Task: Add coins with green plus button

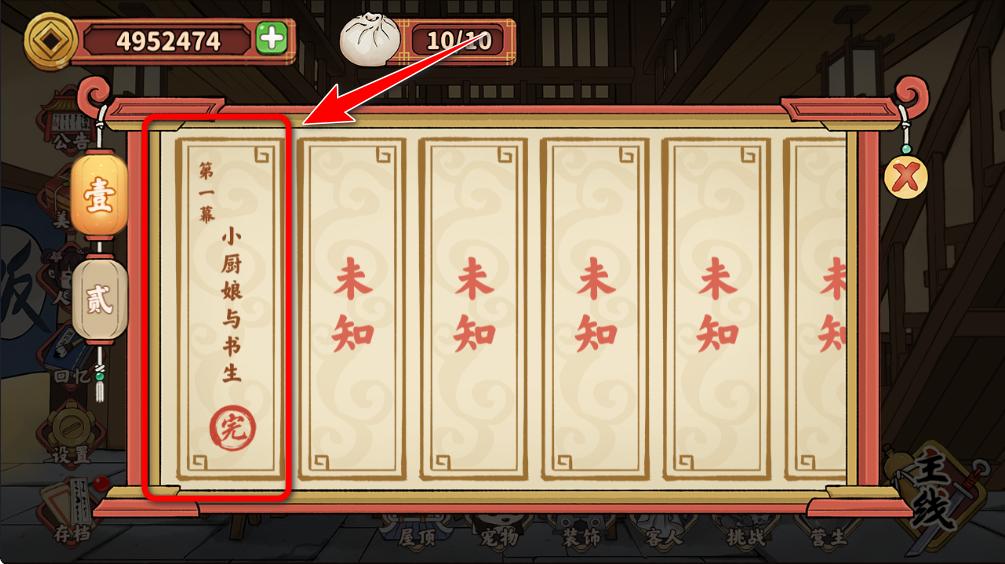Action: coord(272,39)
